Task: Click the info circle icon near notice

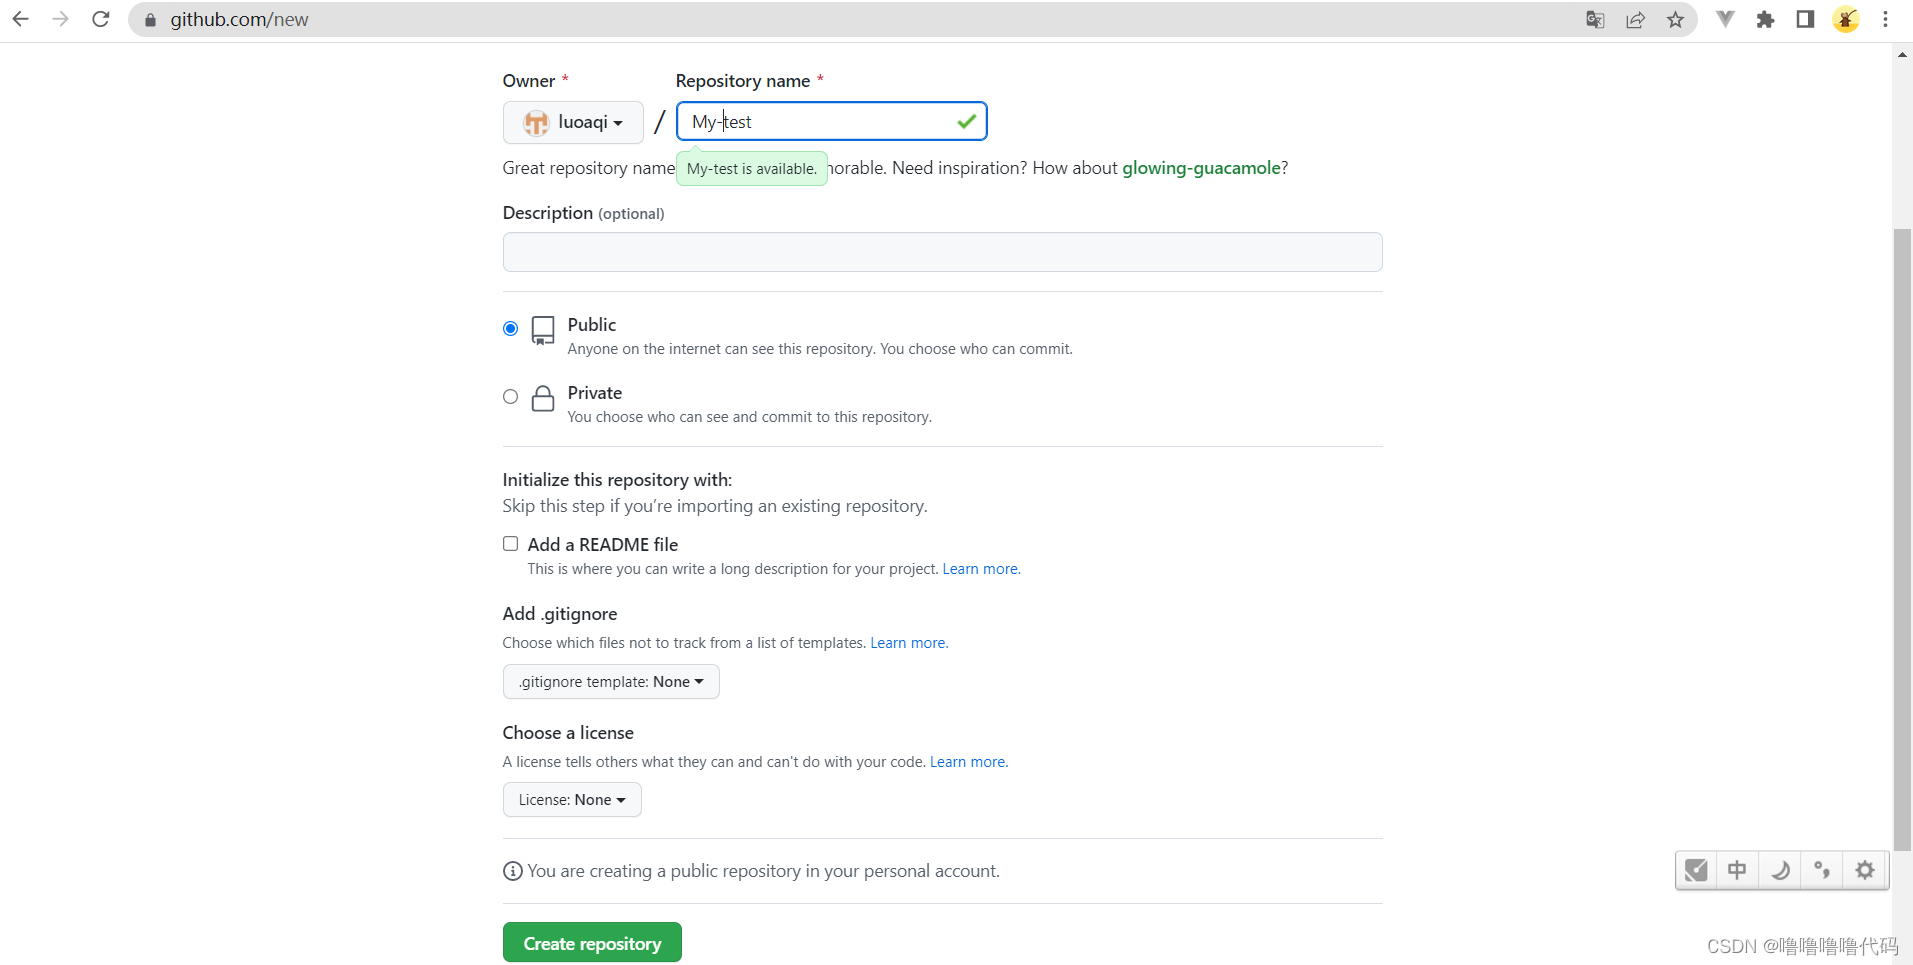Action: point(512,871)
